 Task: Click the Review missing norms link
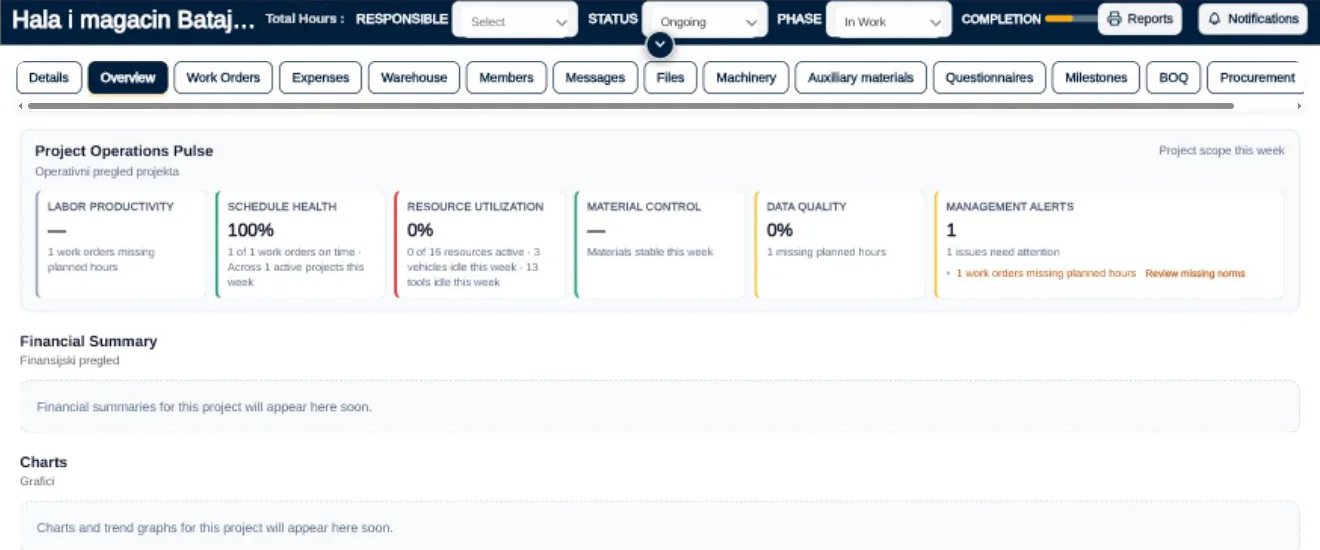[1195, 273]
